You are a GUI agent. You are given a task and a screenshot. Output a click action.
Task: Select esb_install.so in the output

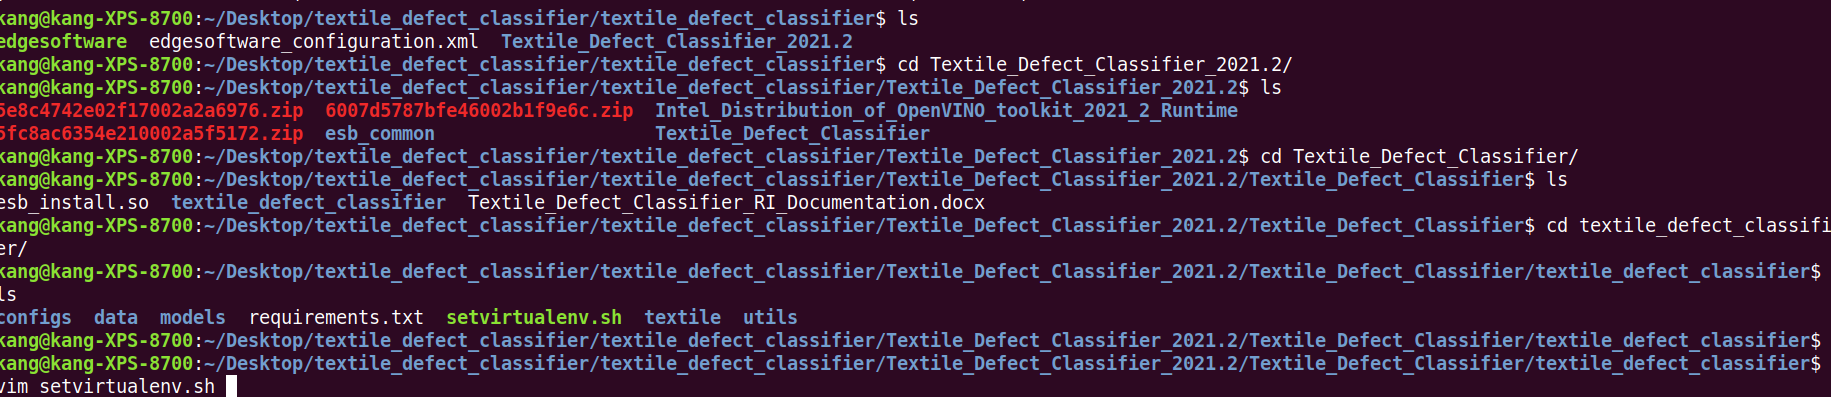pos(74,203)
